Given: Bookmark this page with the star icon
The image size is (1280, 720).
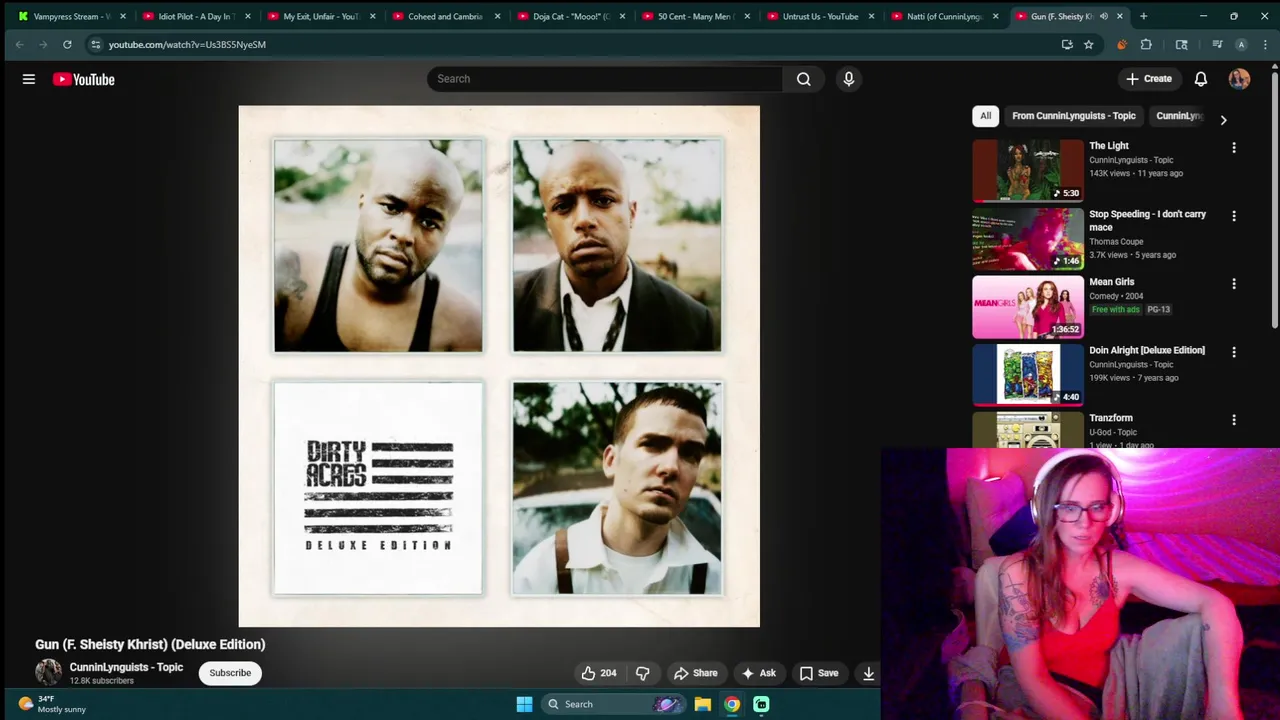Looking at the screenshot, I should pos(1089,44).
